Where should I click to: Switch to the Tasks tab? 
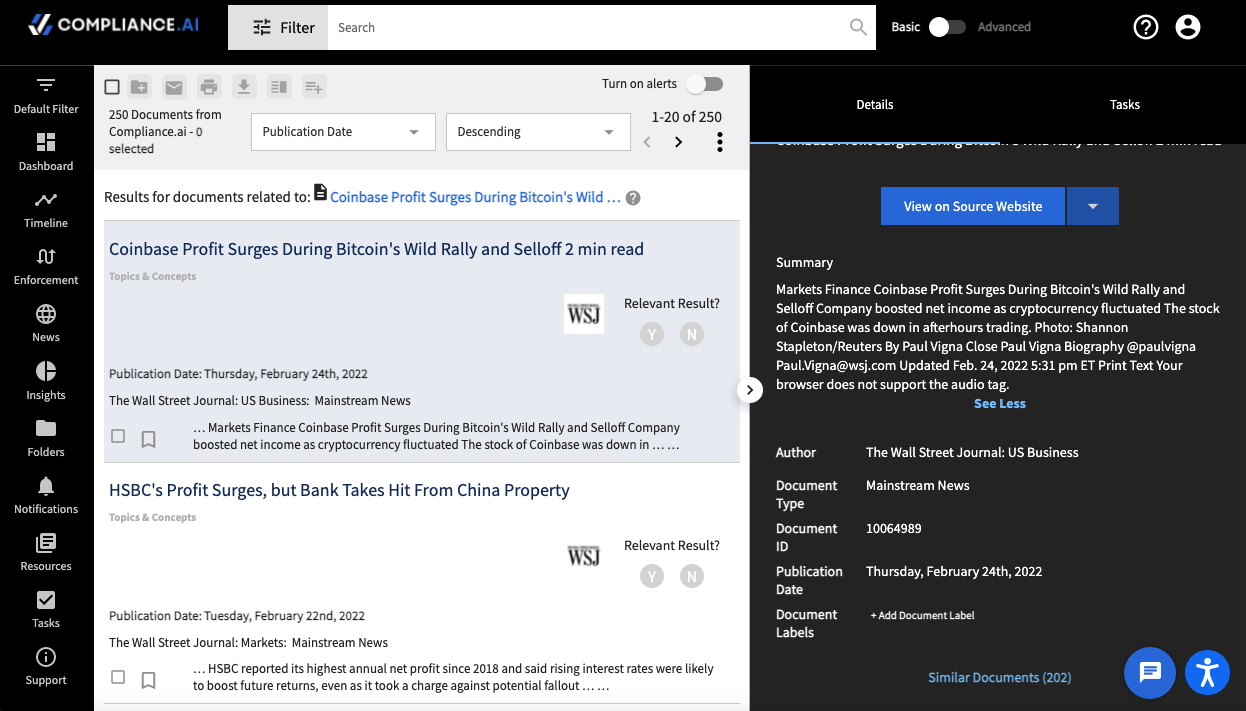1124,104
